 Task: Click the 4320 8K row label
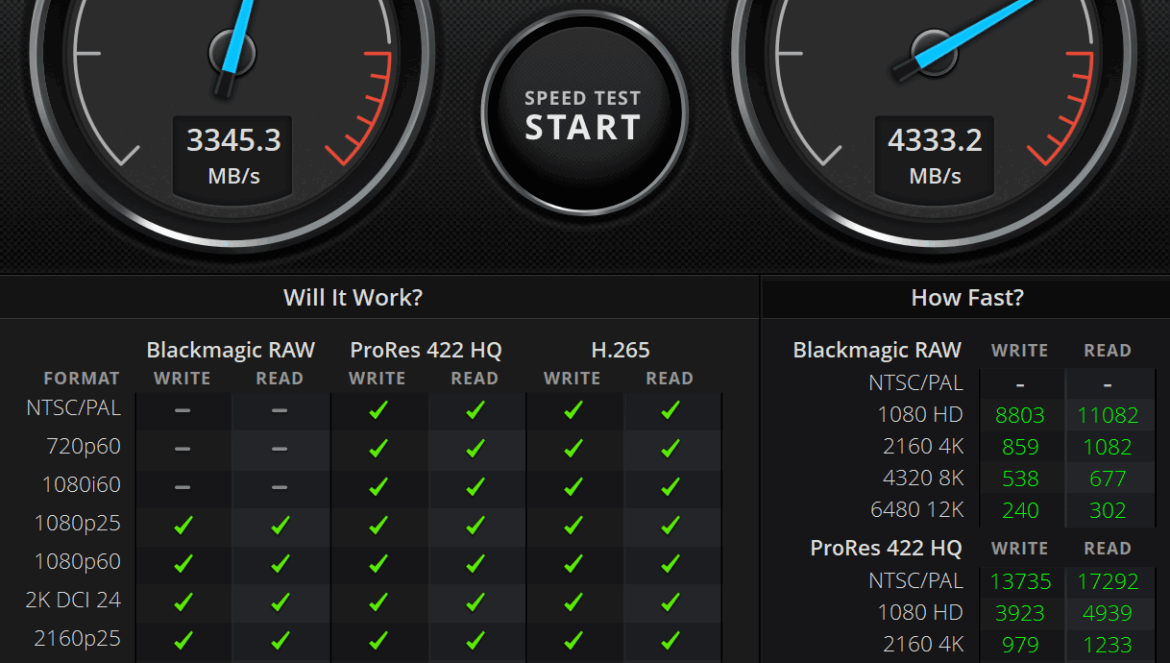click(x=923, y=478)
